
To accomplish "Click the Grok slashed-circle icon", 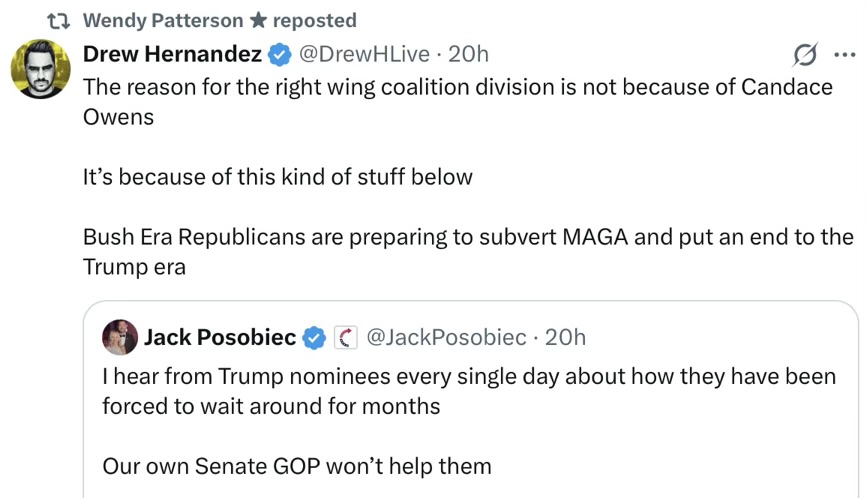I will coord(804,54).
